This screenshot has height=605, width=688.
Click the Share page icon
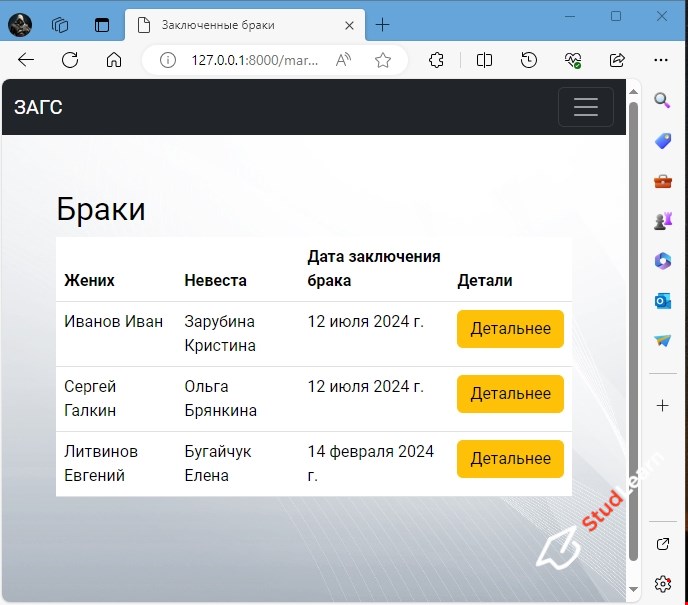616,60
